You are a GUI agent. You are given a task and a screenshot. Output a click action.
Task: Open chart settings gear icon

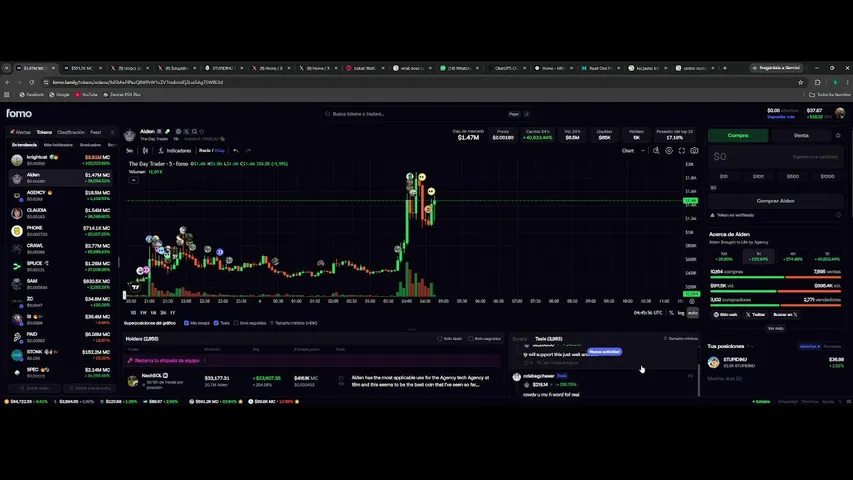point(669,151)
